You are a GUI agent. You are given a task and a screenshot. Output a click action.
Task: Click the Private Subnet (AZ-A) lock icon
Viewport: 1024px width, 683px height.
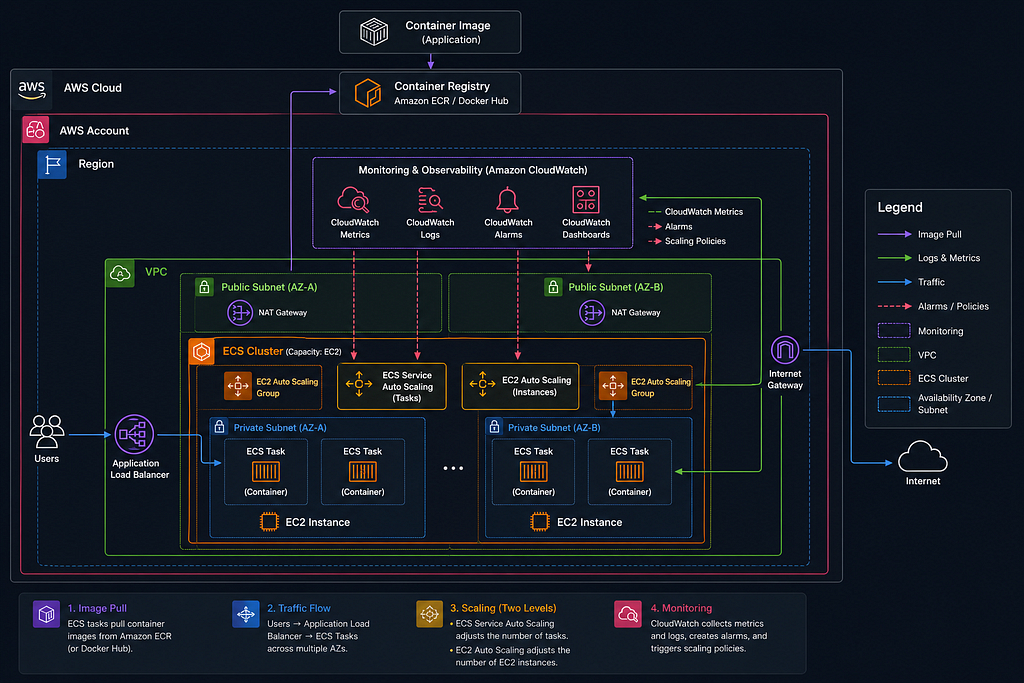point(219,427)
